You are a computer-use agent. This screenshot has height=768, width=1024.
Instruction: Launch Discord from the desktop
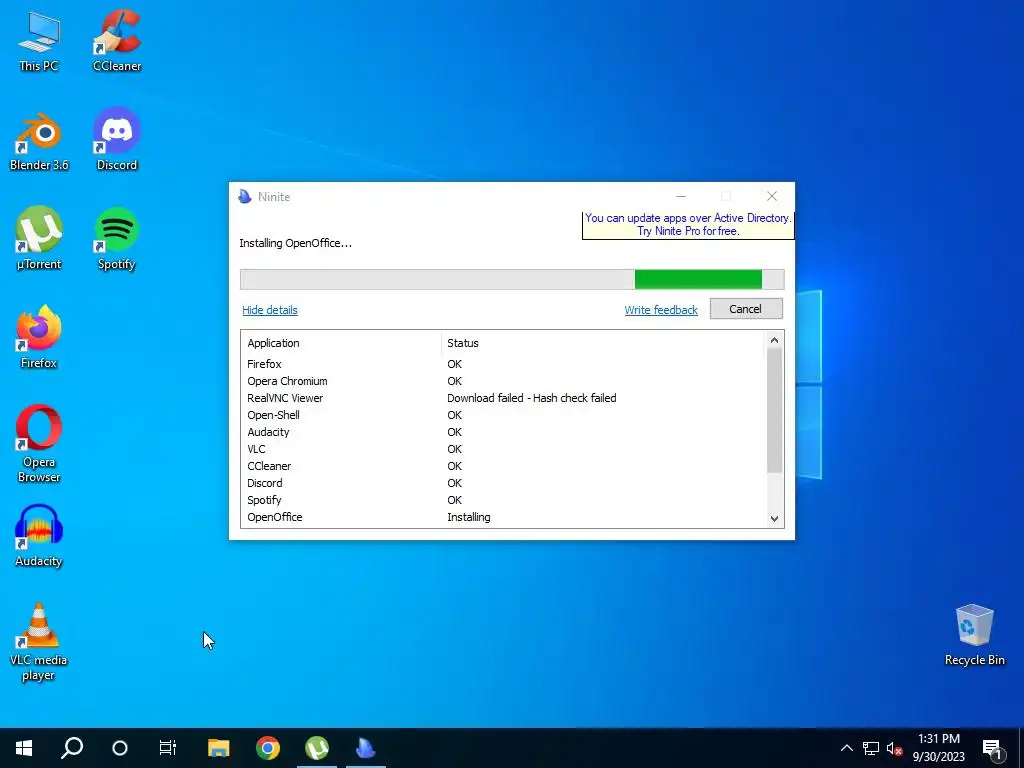click(x=117, y=140)
